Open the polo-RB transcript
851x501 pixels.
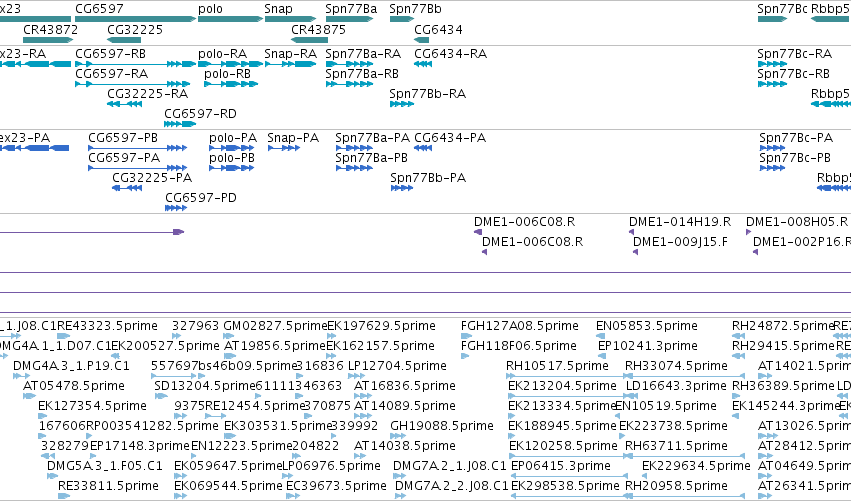point(231,84)
